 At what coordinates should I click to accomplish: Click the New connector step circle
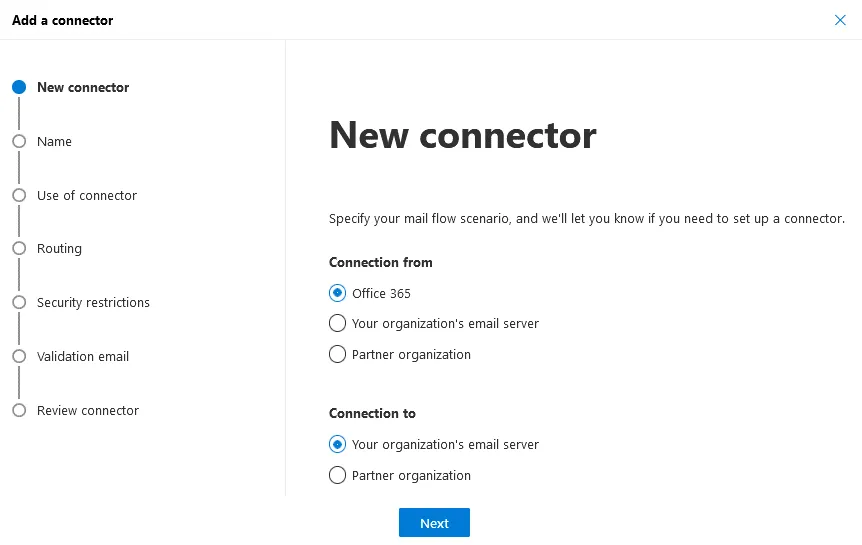pos(18,87)
